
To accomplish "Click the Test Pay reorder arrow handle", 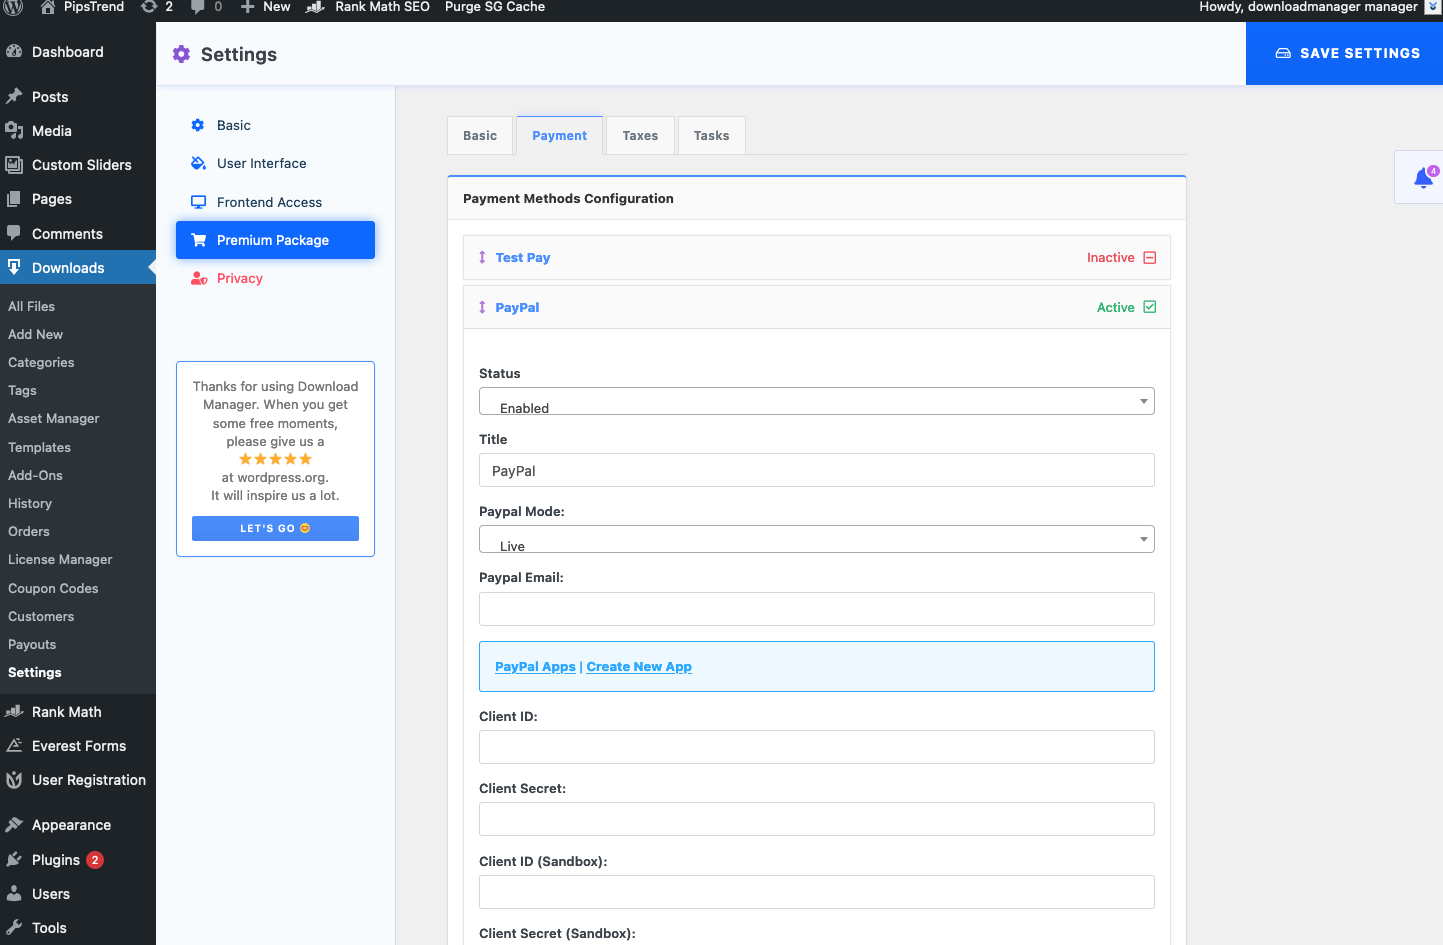I will (482, 257).
